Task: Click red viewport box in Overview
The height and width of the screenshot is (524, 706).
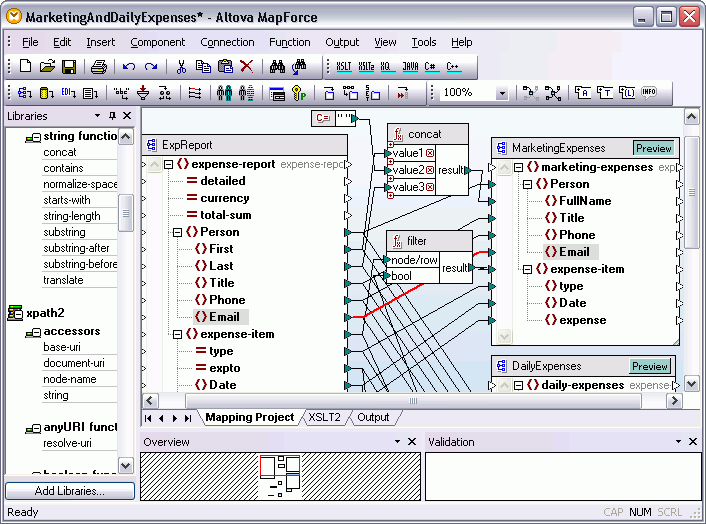Action: 280,465
